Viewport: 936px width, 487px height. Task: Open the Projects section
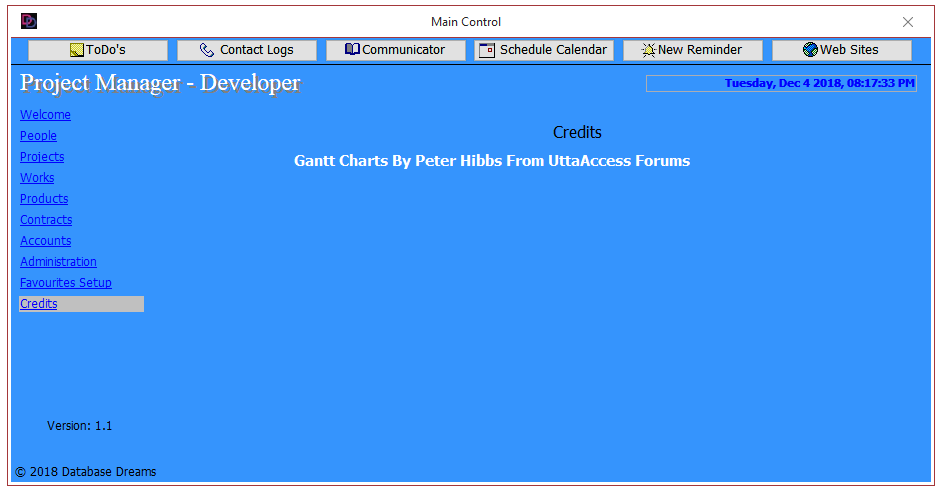pyautogui.click(x=42, y=156)
